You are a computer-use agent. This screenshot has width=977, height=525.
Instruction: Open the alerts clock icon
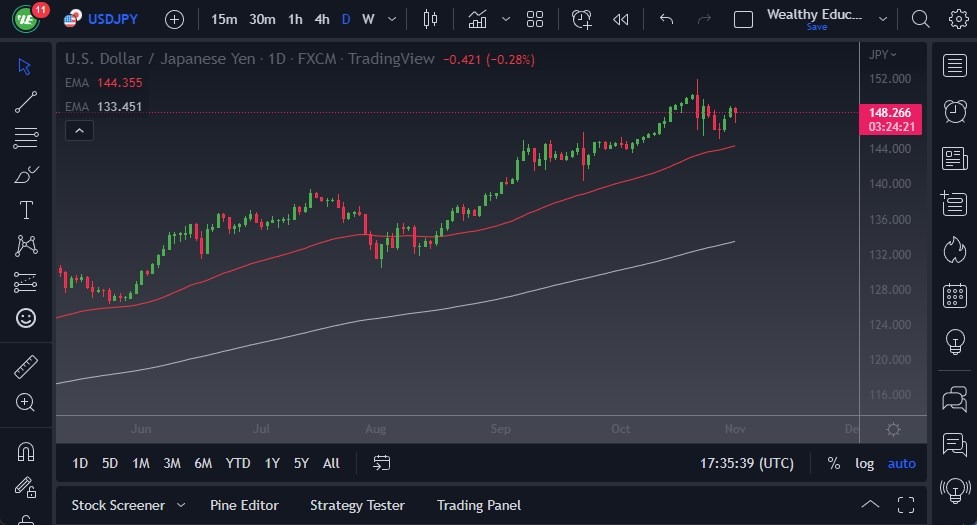954,110
